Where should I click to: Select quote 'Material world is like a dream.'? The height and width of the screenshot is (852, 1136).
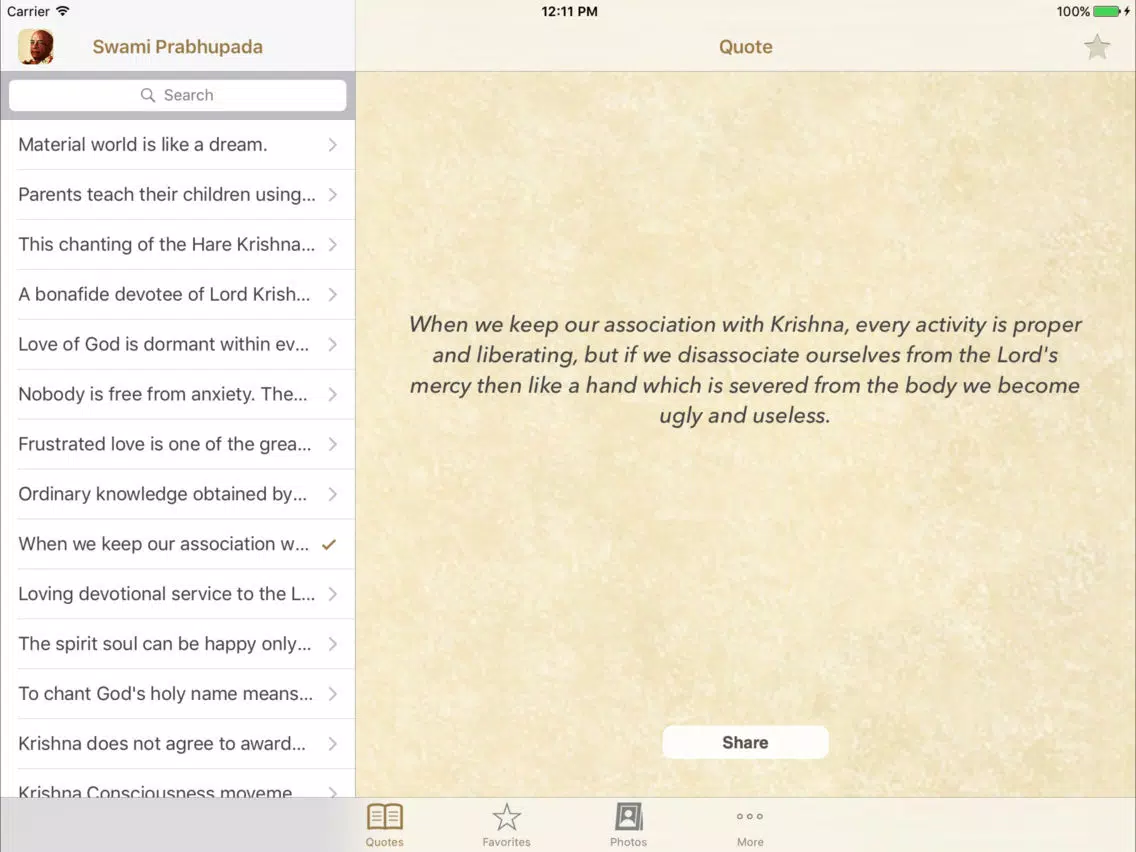pyautogui.click(x=178, y=145)
